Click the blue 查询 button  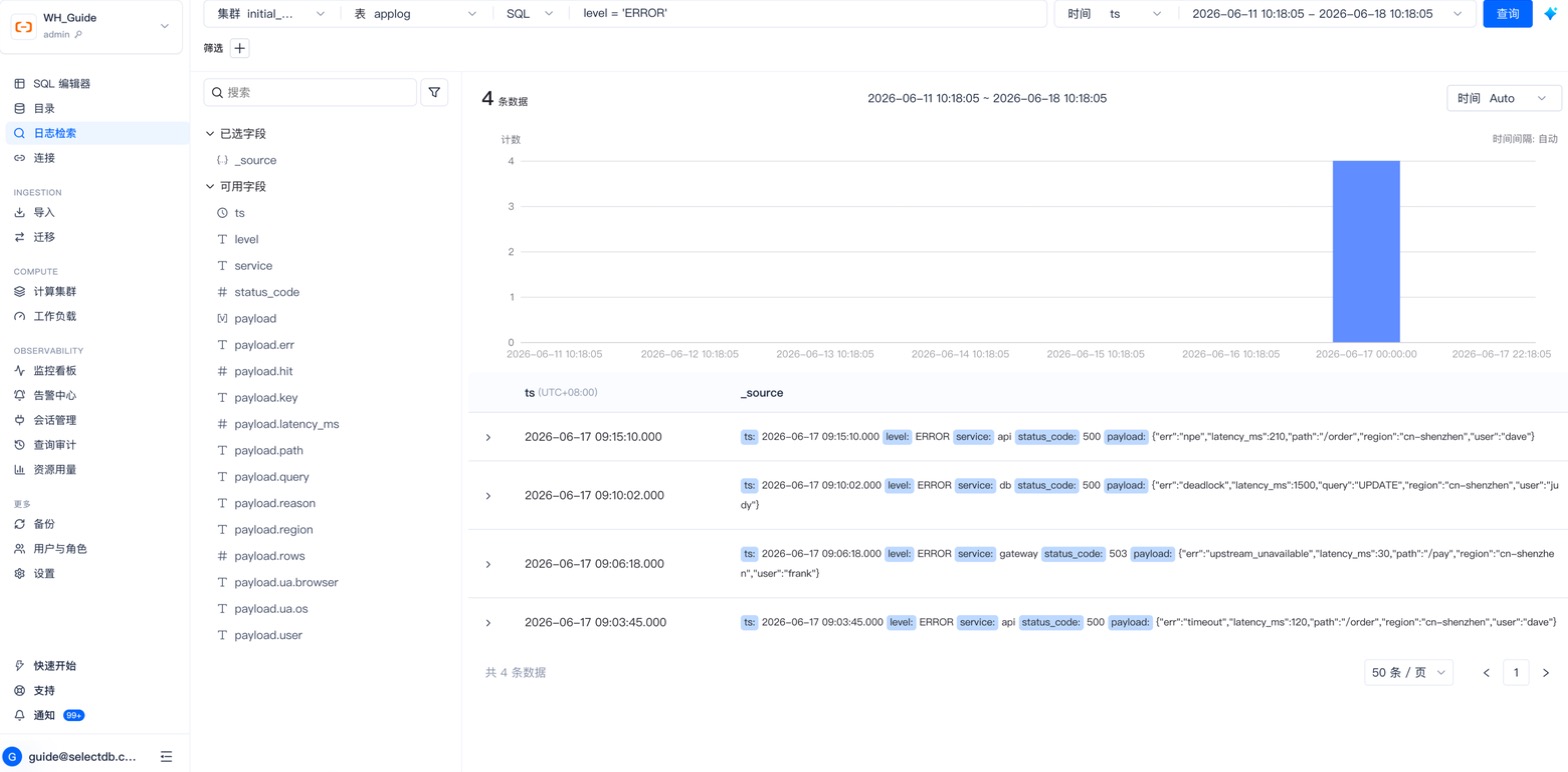[1507, 14]
